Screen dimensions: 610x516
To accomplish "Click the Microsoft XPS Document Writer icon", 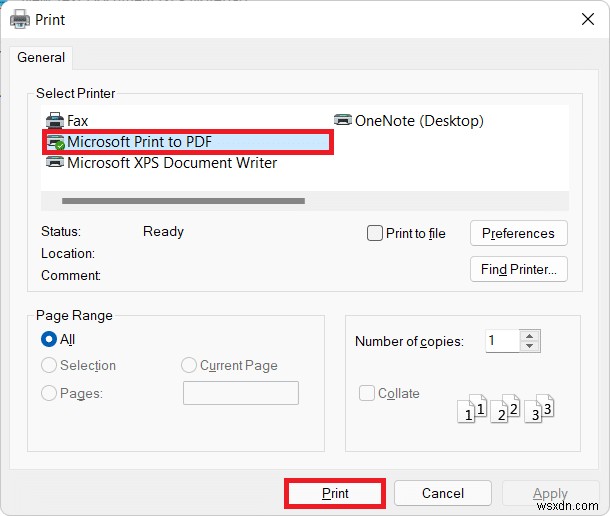I will (55, 162).
